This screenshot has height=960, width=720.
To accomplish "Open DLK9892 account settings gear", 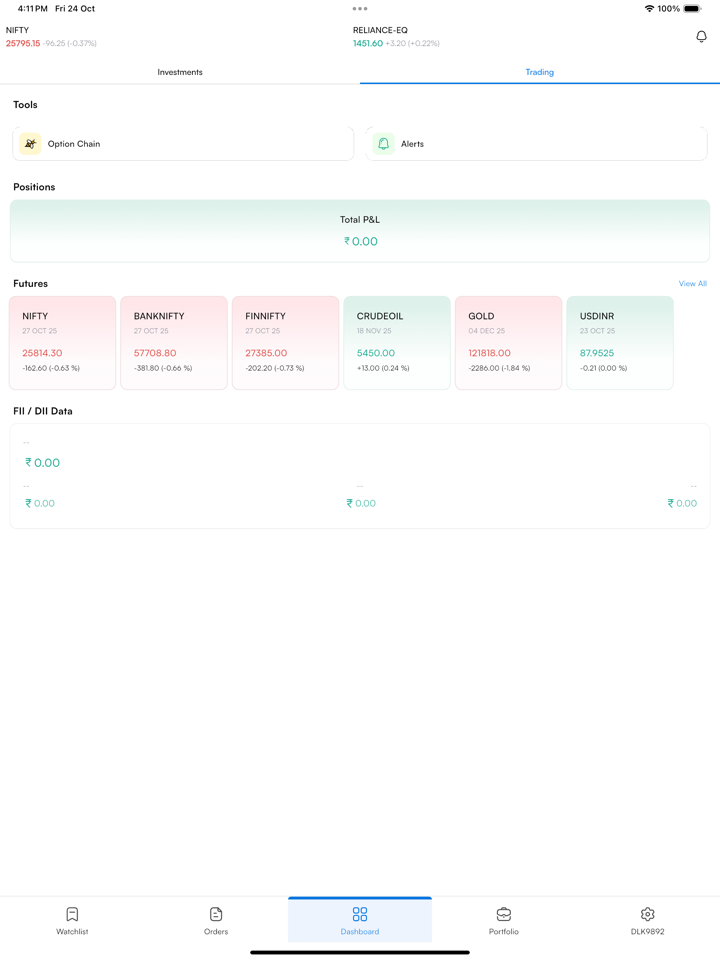I will point(647,914).
